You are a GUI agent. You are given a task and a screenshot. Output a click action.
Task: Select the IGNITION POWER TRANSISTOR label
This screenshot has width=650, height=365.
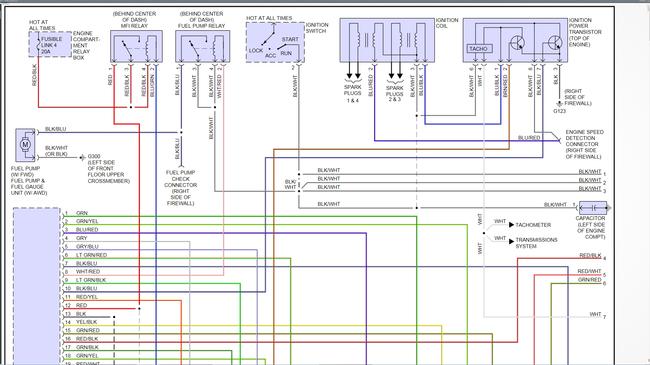(585, 32)
